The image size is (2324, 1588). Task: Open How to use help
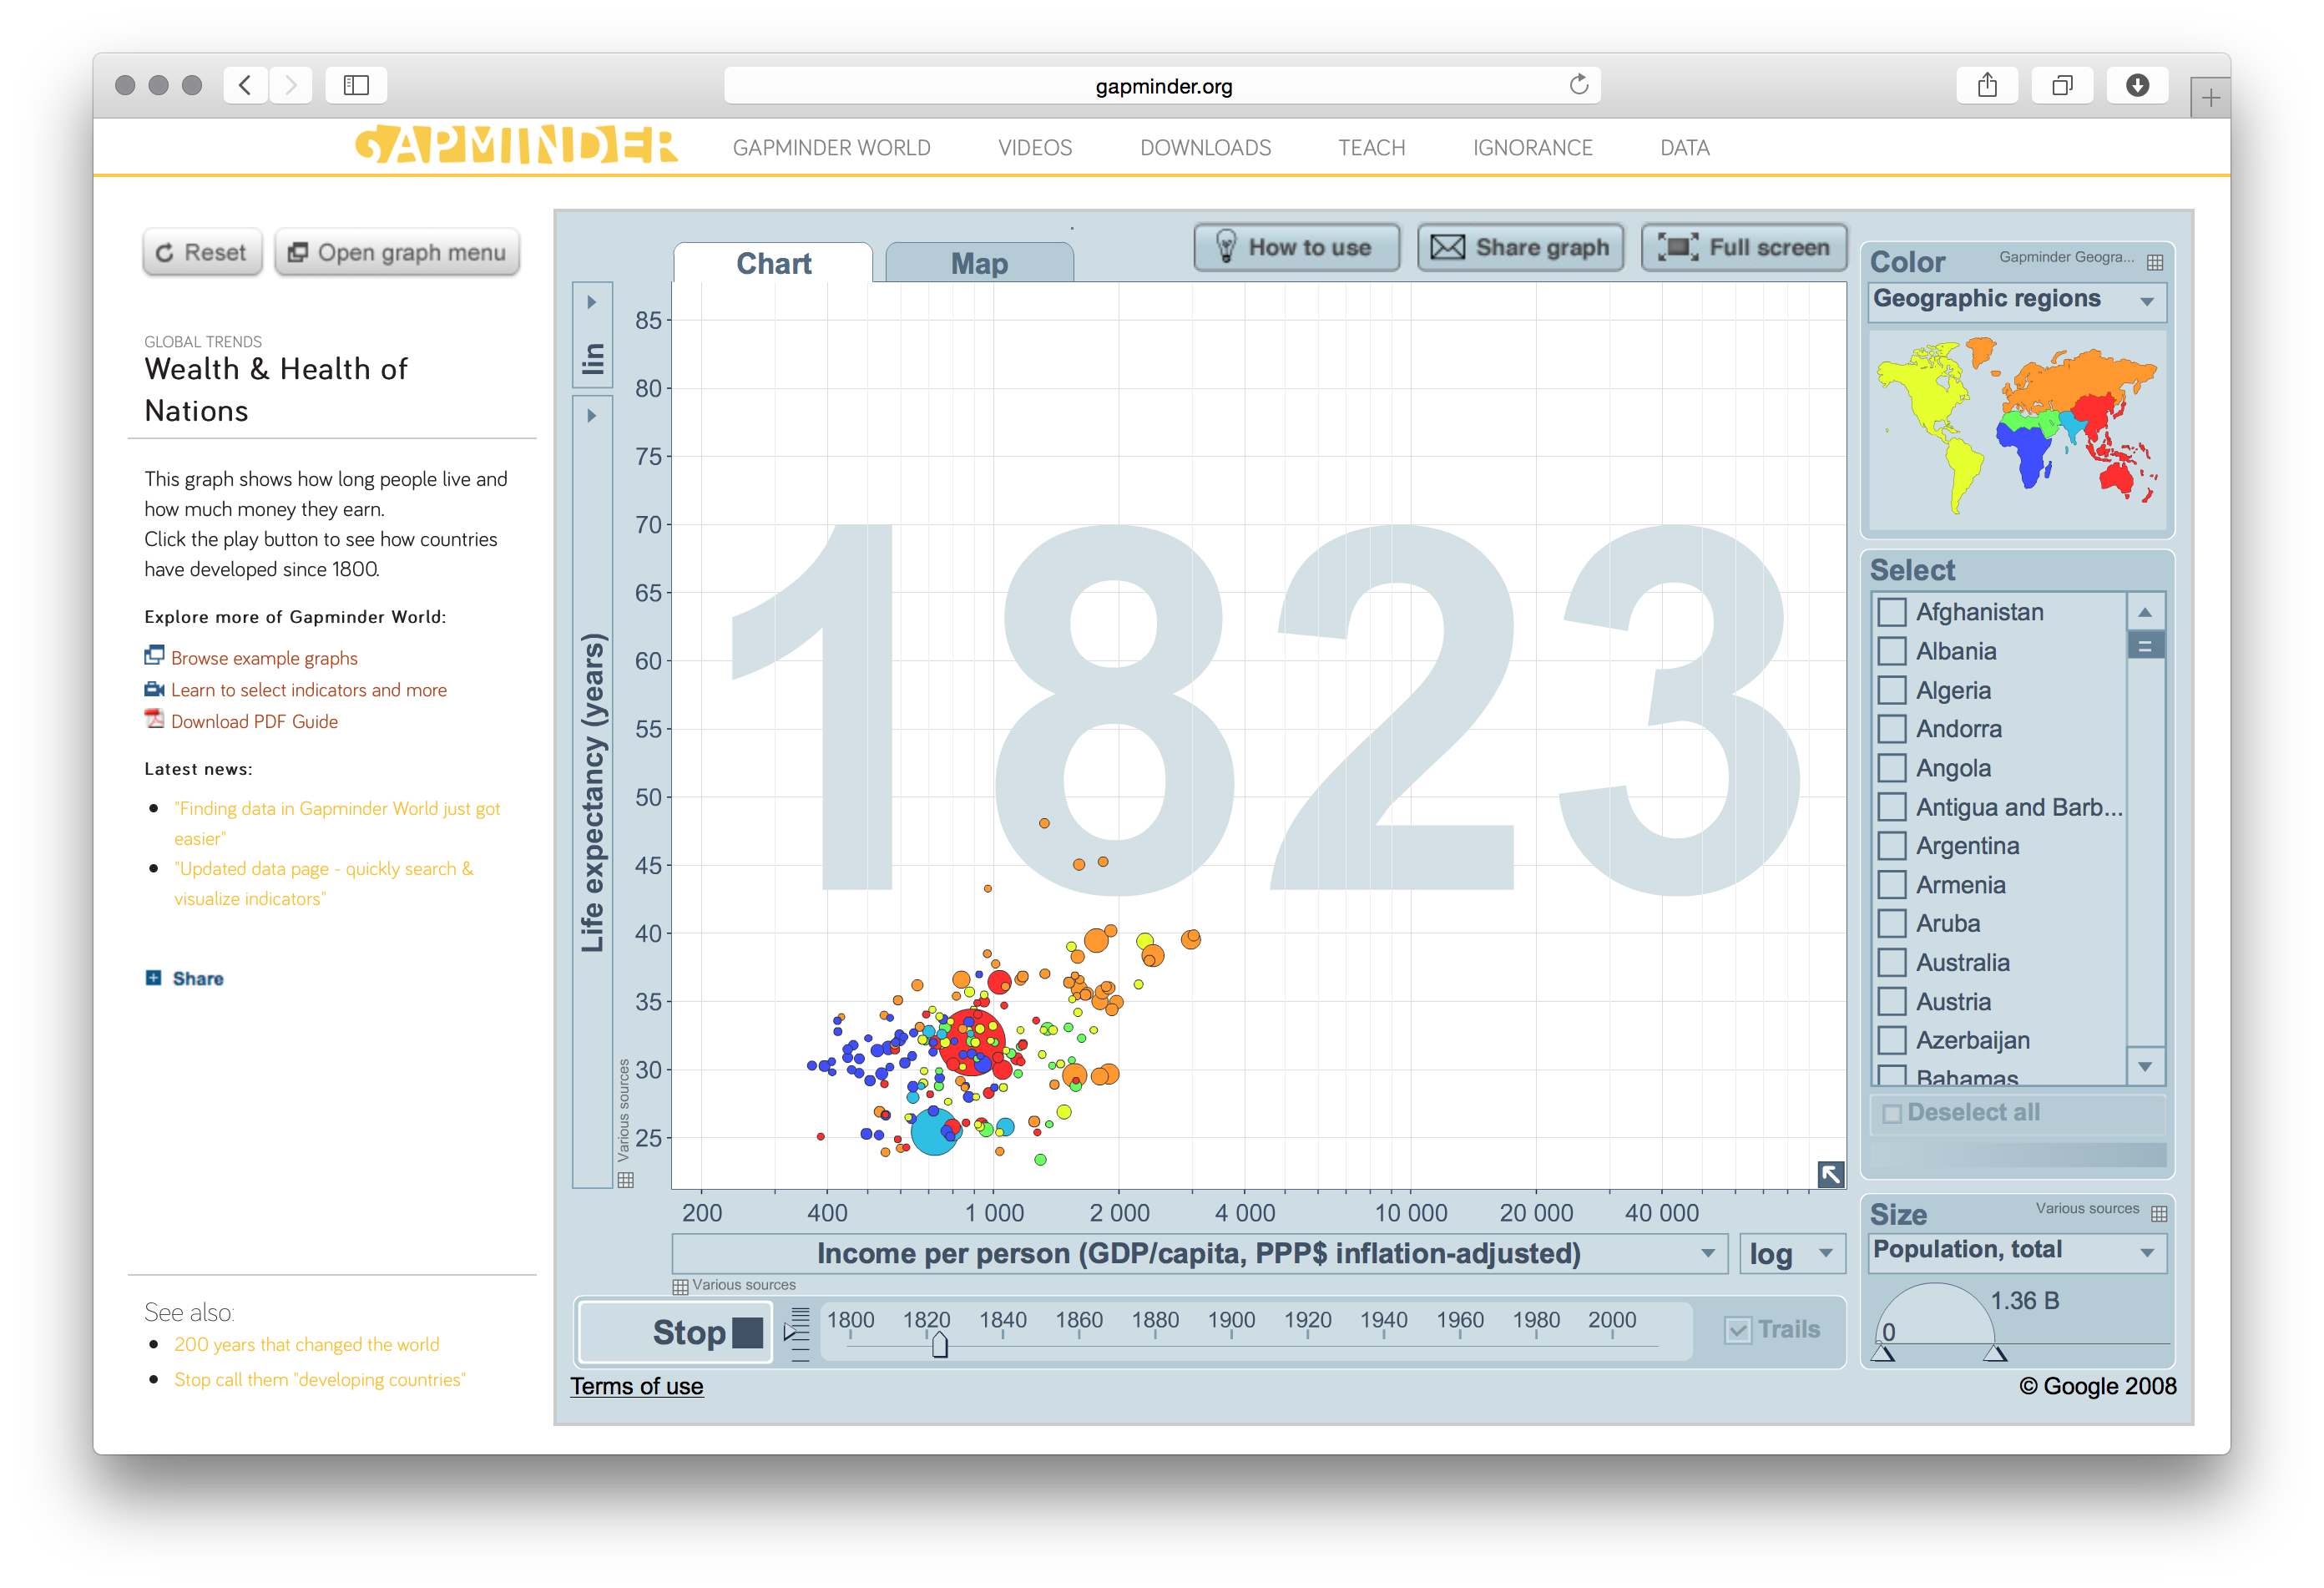tap(1296, 247)
